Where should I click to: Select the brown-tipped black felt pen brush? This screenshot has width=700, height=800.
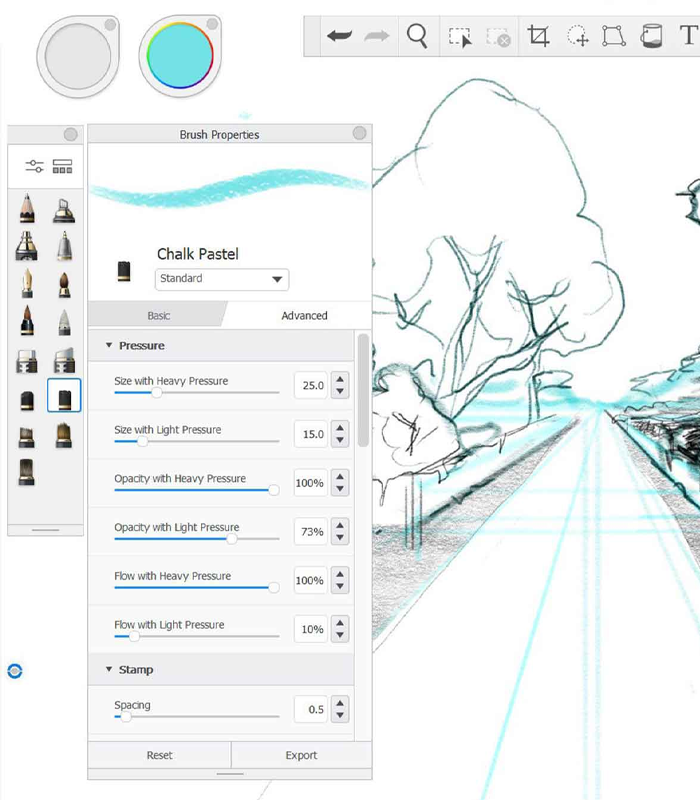click(x=27, y=320)
